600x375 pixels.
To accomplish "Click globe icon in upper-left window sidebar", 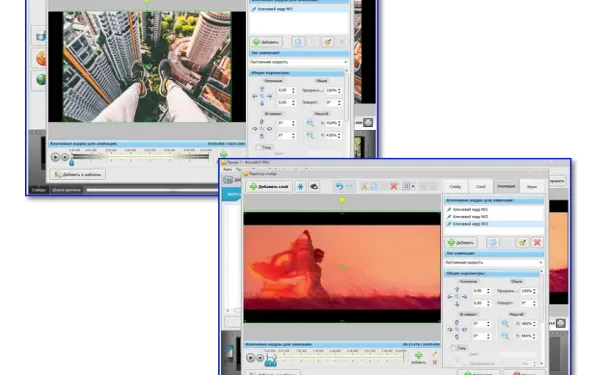I will 41,80.
